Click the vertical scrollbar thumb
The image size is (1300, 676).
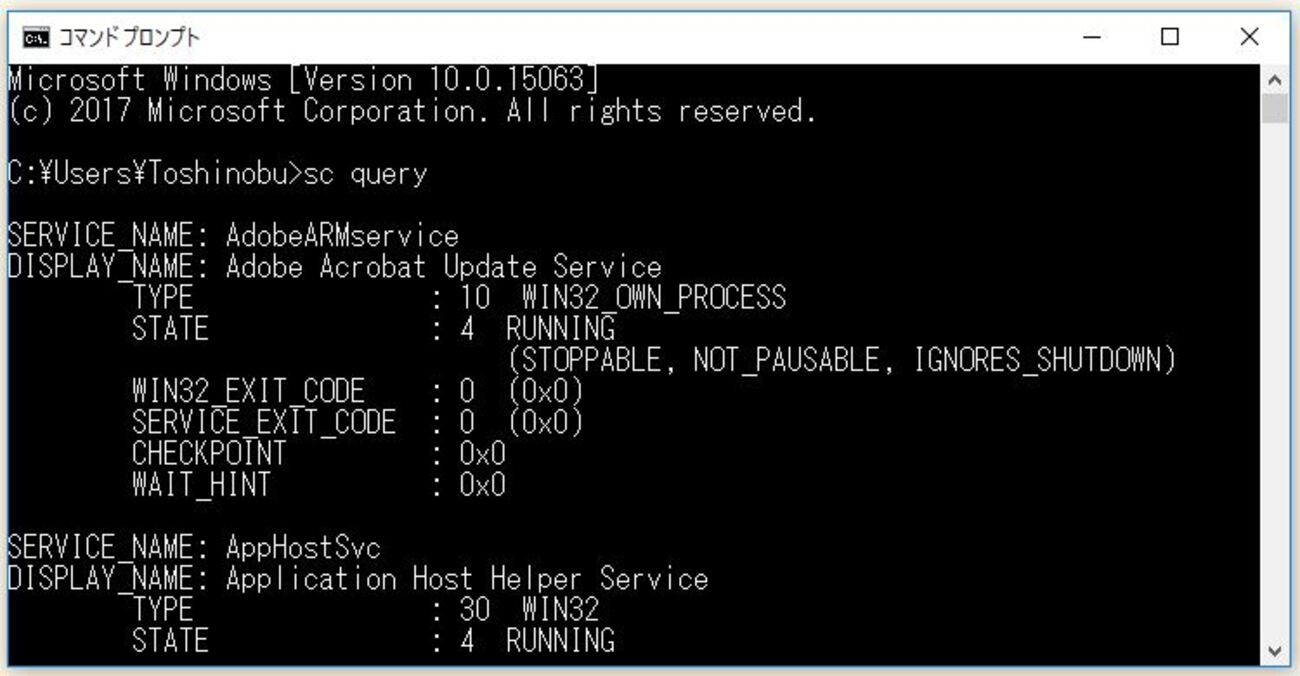(1275, 108)
